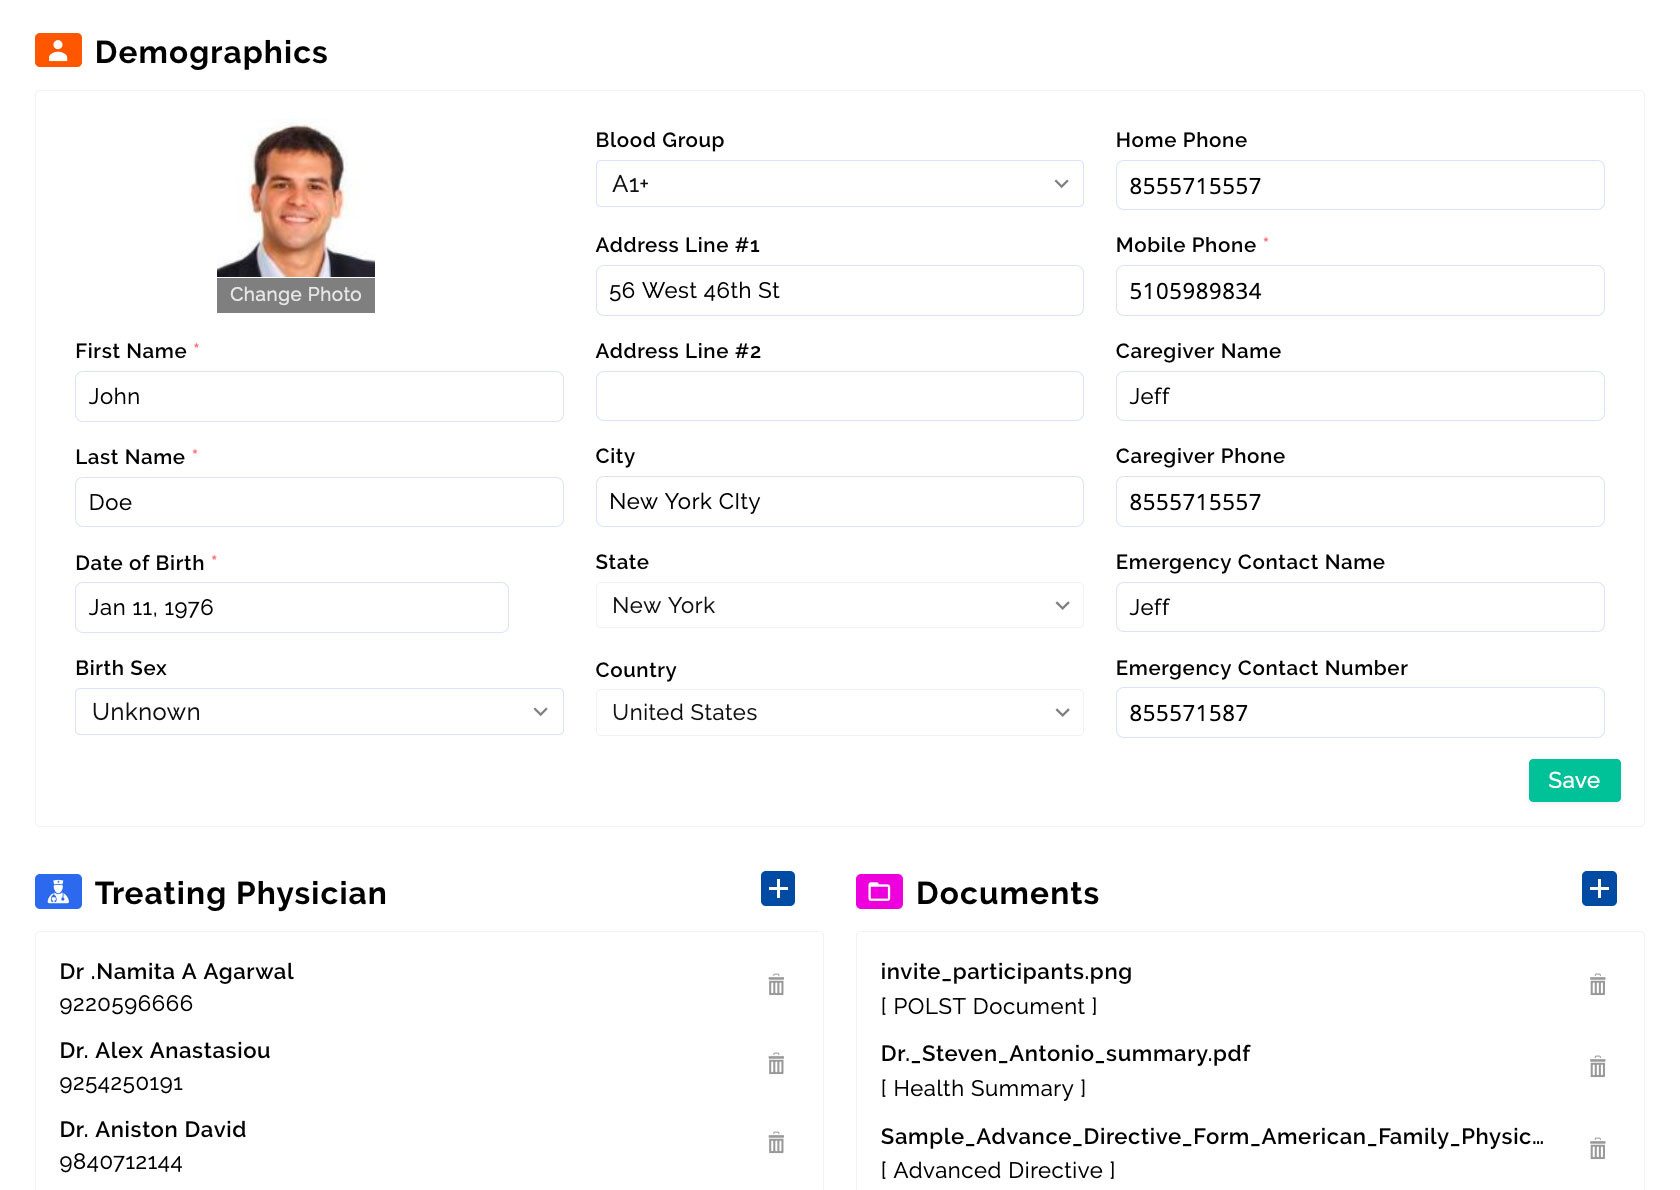The image size is (1680, 1190).
Task: Click the First Name field
Action: tap(319, 396)
